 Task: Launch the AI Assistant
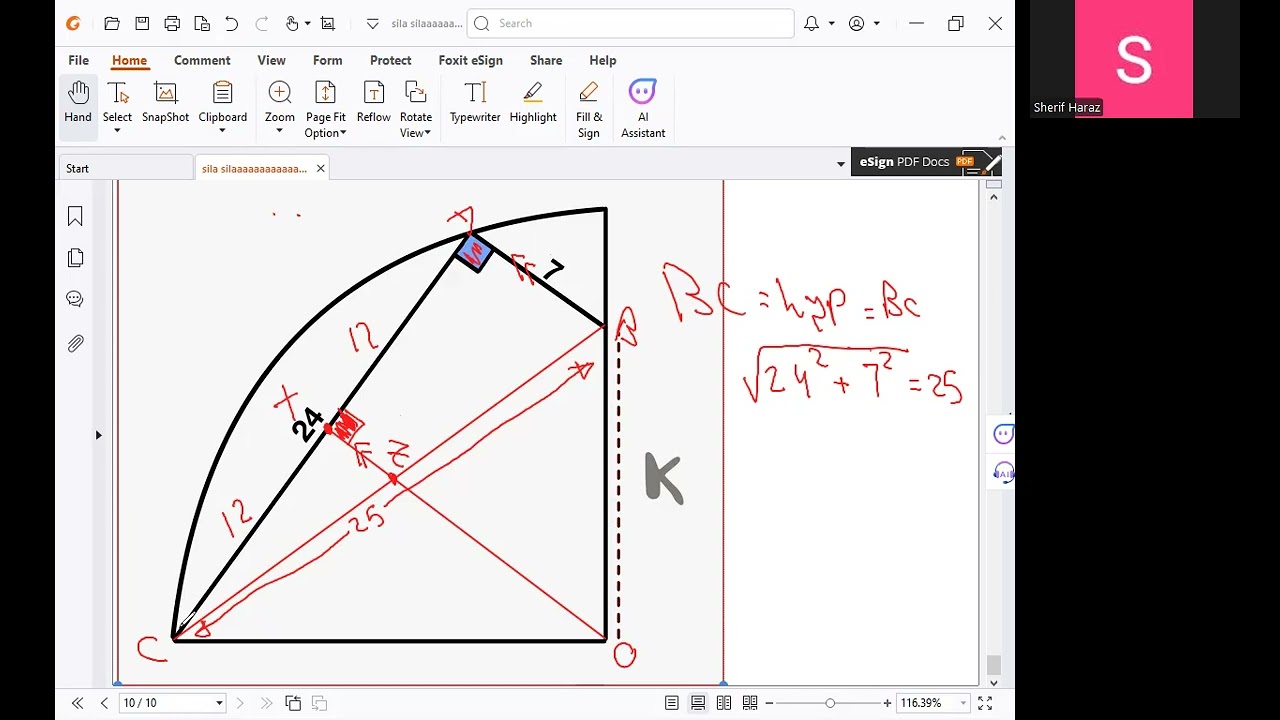click(643, 109)
